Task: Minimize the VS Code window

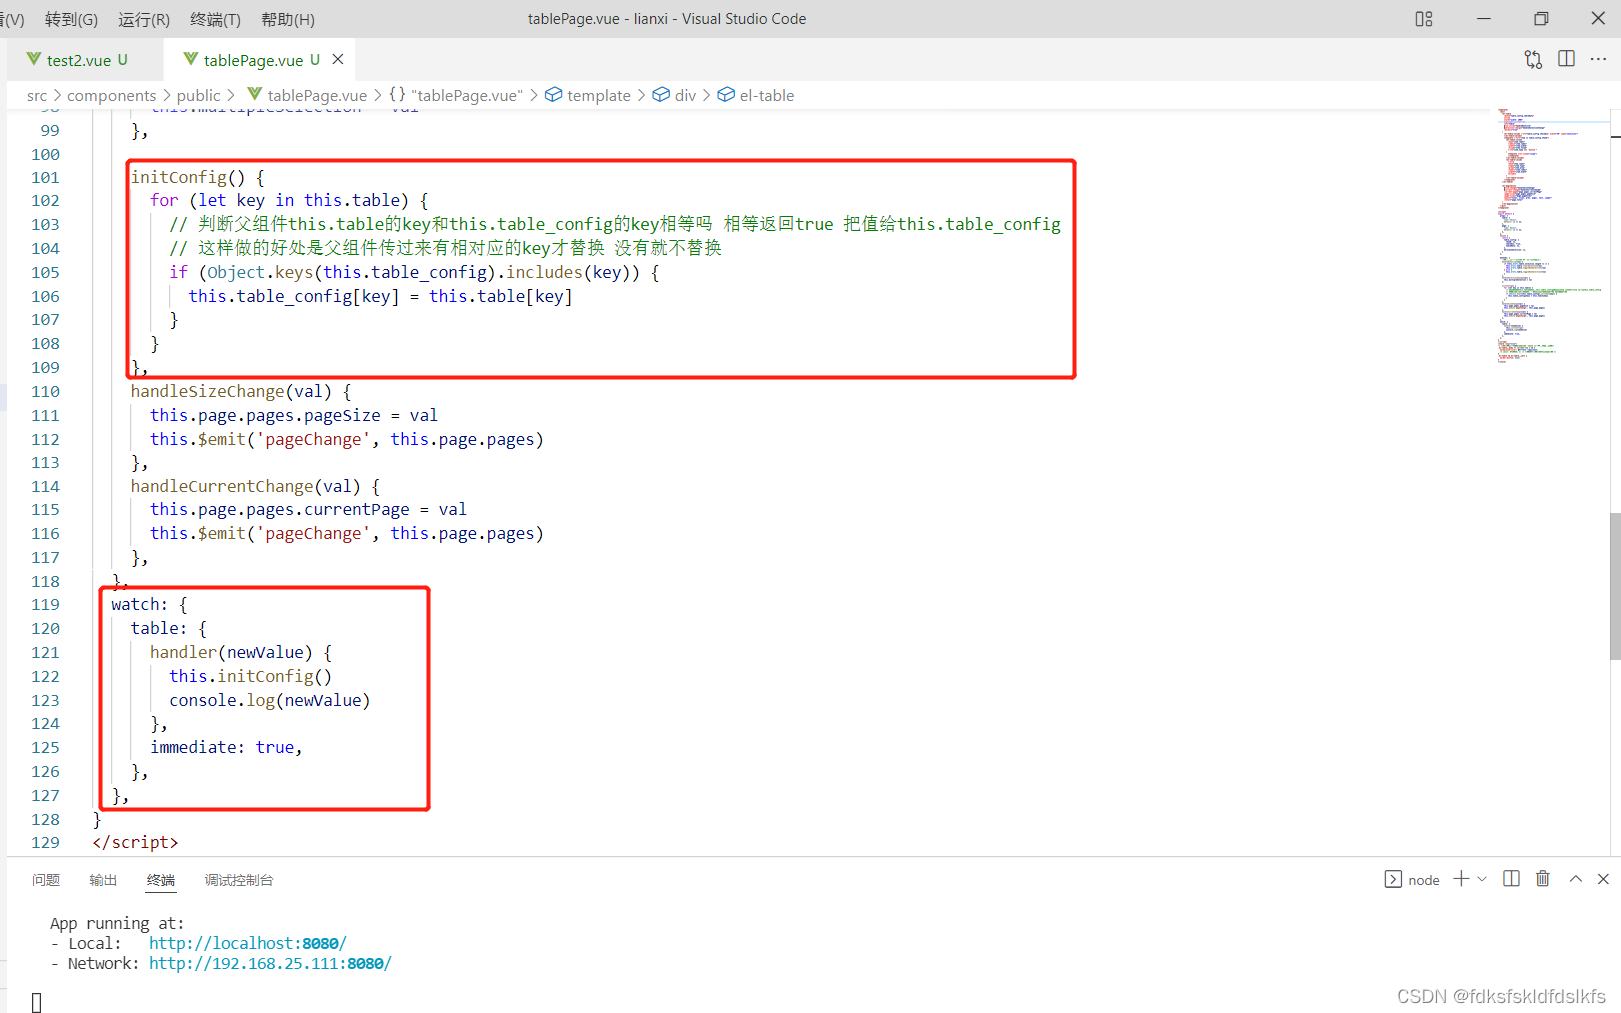Action: 1484,19
